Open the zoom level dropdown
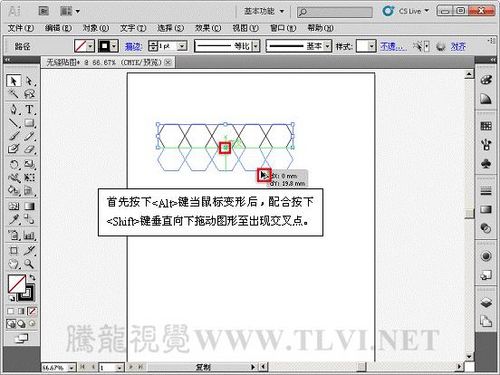 click(71, 367)
